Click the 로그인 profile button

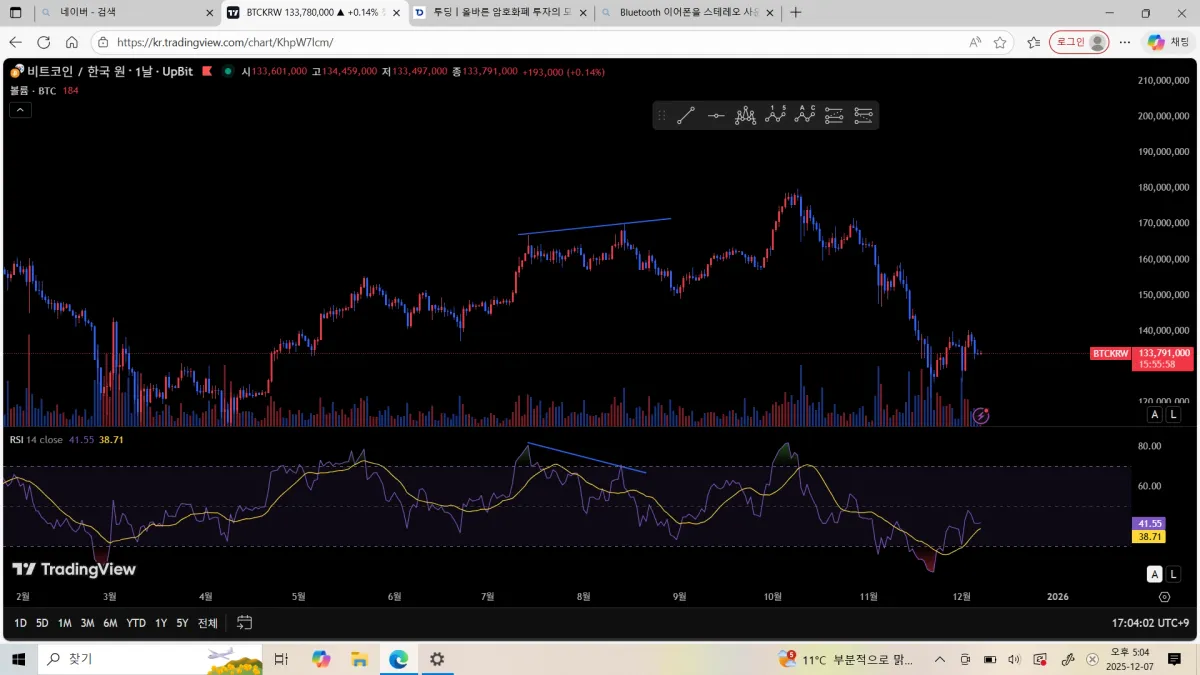[1079, 42]
